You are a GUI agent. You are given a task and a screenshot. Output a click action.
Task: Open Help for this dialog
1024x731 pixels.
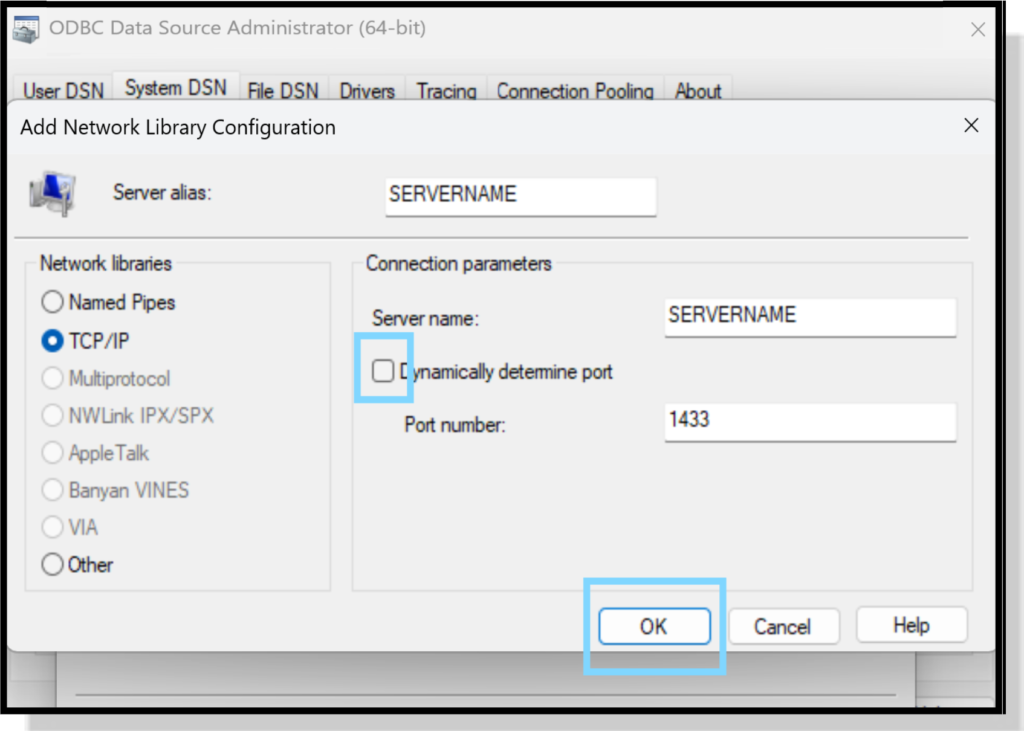click(x=911, y=626)
